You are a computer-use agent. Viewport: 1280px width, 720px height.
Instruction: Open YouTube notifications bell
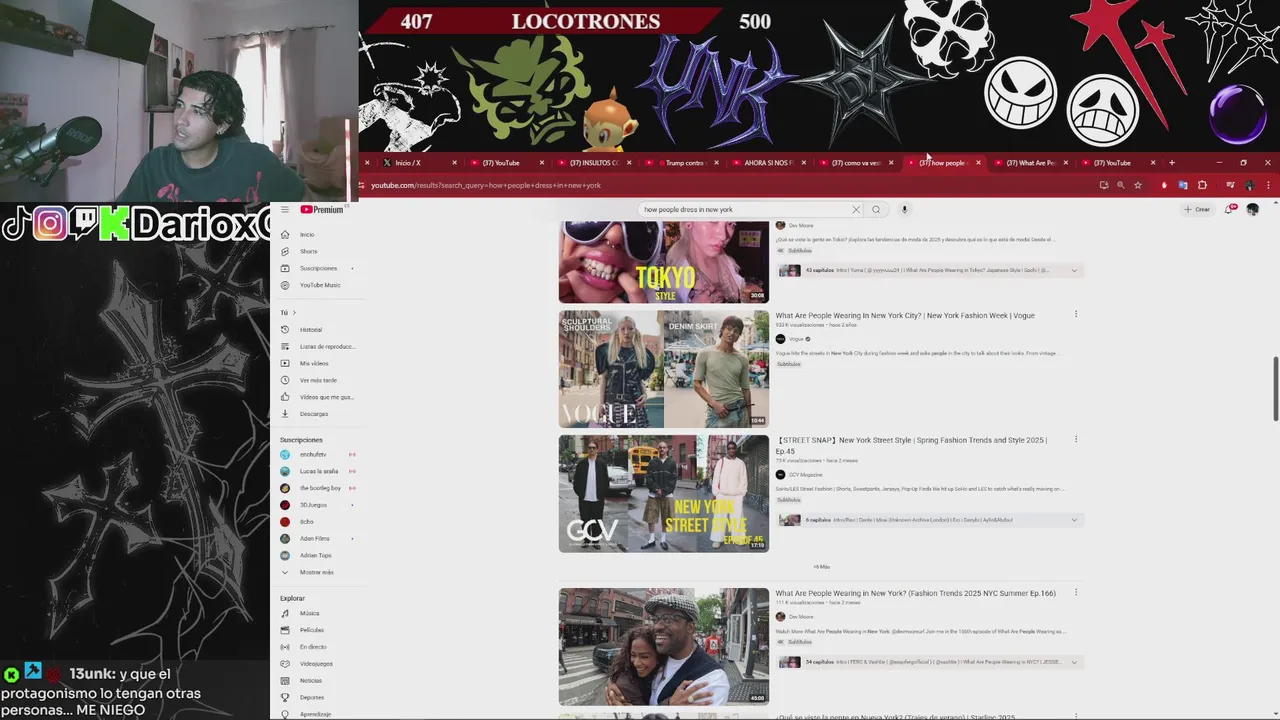(1230, 209)
